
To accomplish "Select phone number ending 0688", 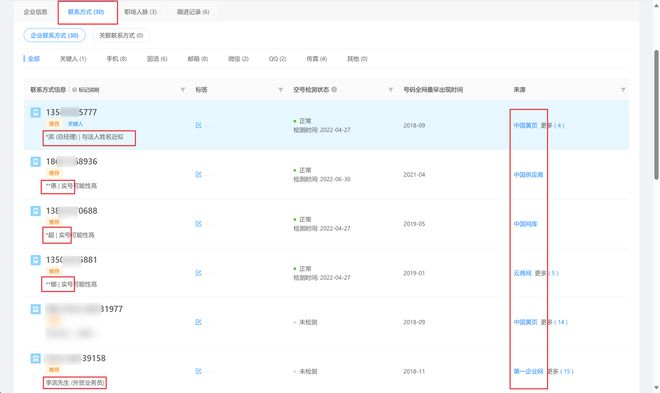I will (72, 211).
